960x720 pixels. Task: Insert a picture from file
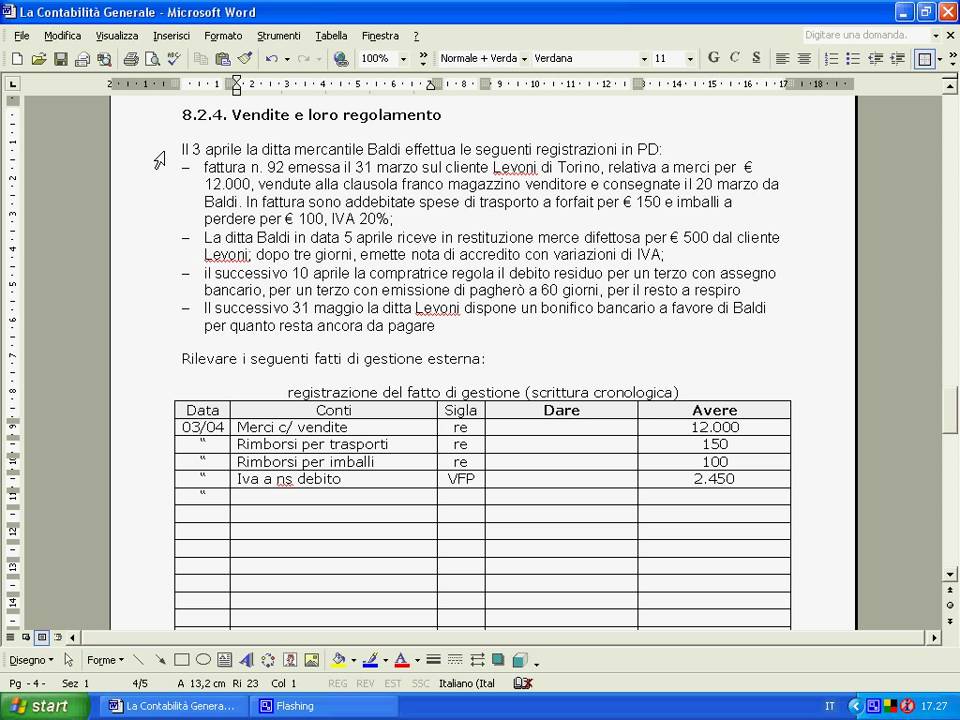point(312,660)
